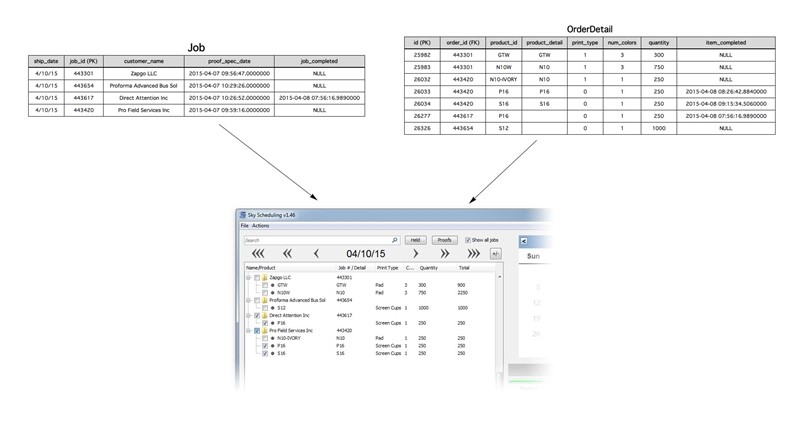The image size is (800, 421).
Task: Skip forward with the double right arrow
Action: pos(444,254)
